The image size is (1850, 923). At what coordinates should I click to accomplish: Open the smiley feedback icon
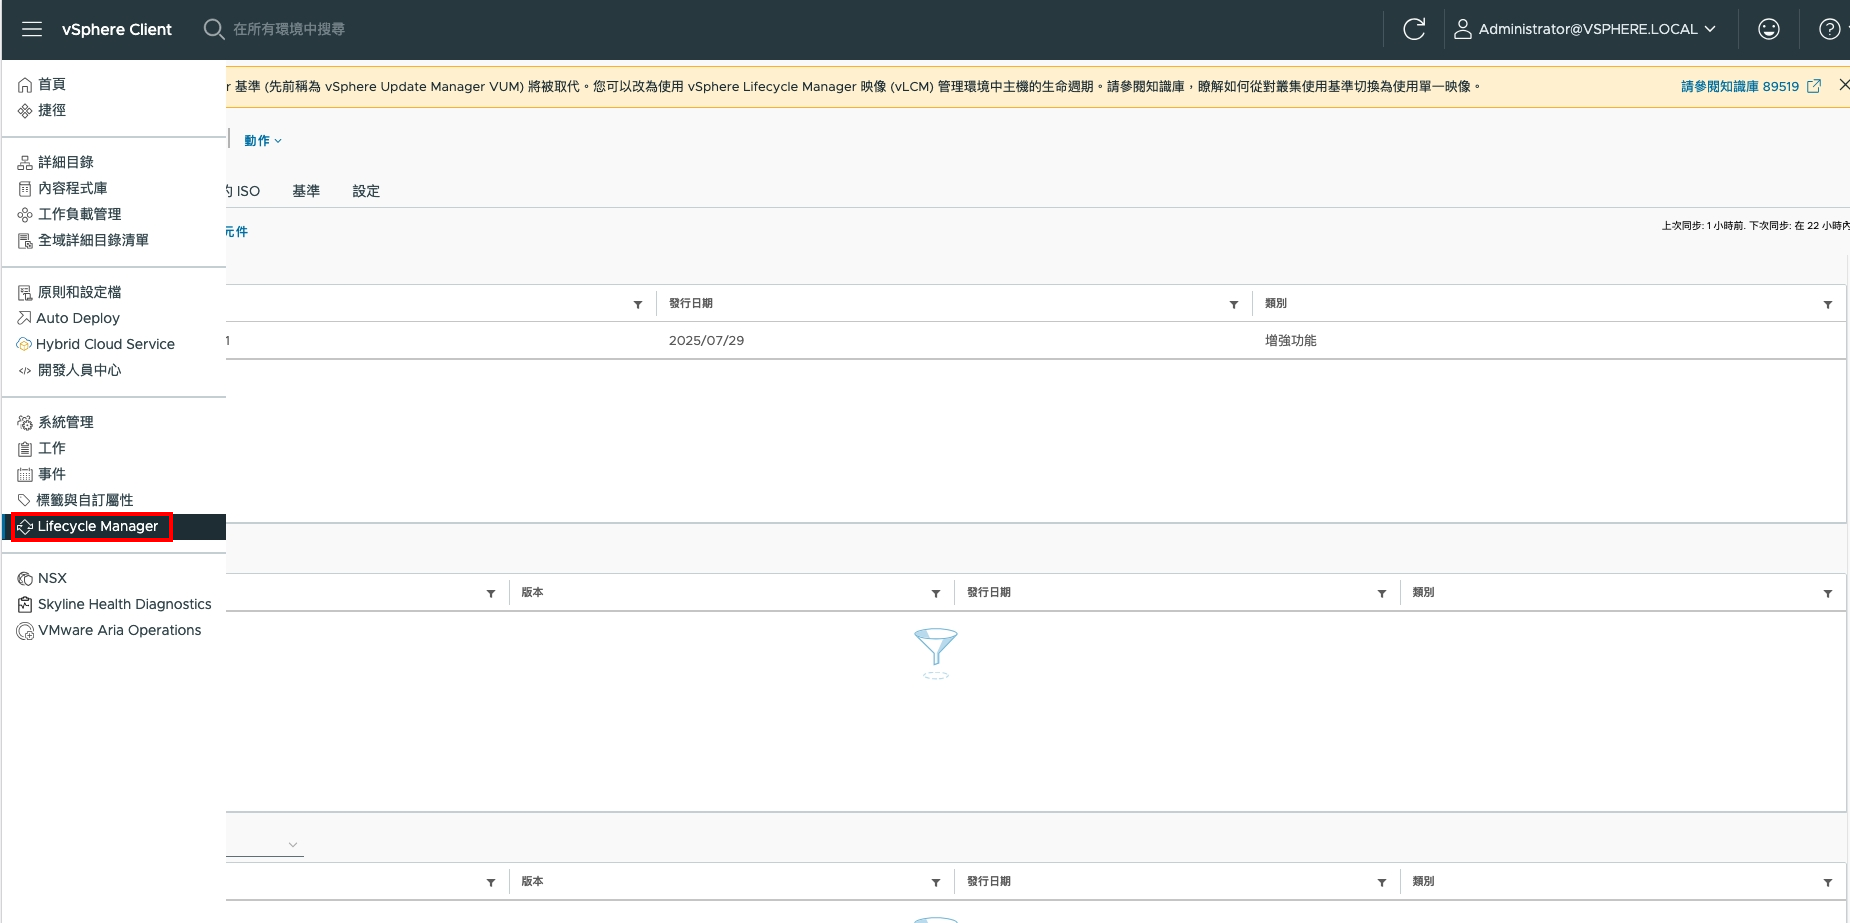click(1769, 29)
